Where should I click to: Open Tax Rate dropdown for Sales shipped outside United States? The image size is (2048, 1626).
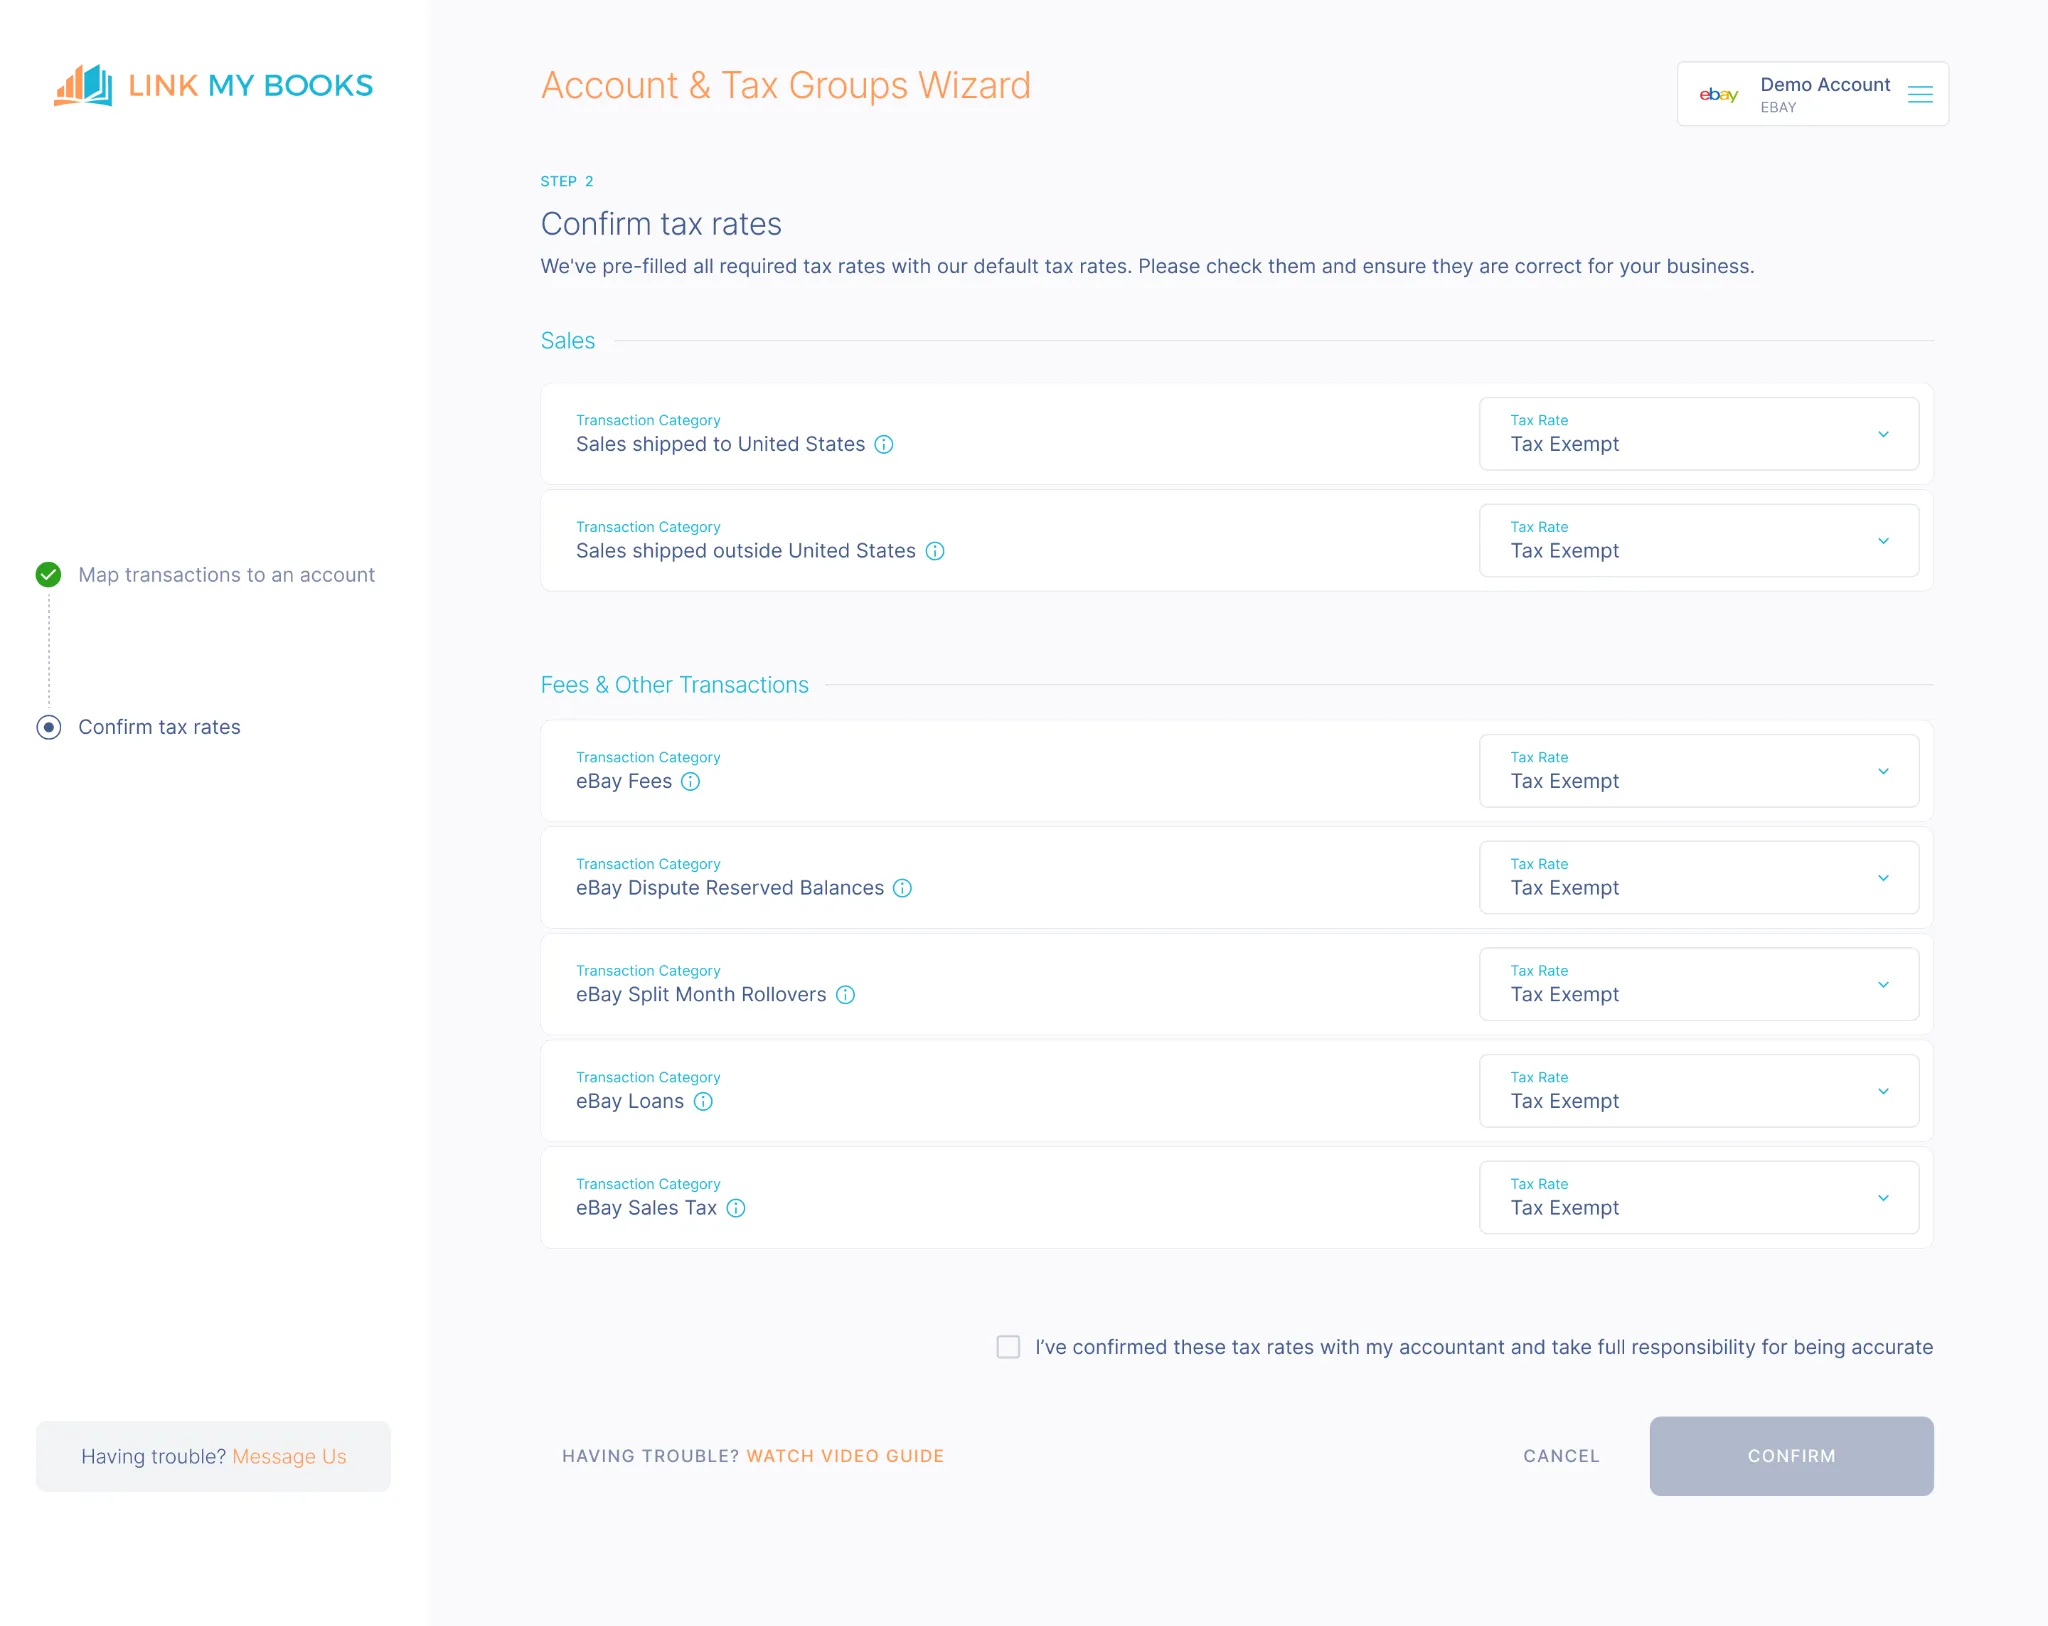point(1698,540)
